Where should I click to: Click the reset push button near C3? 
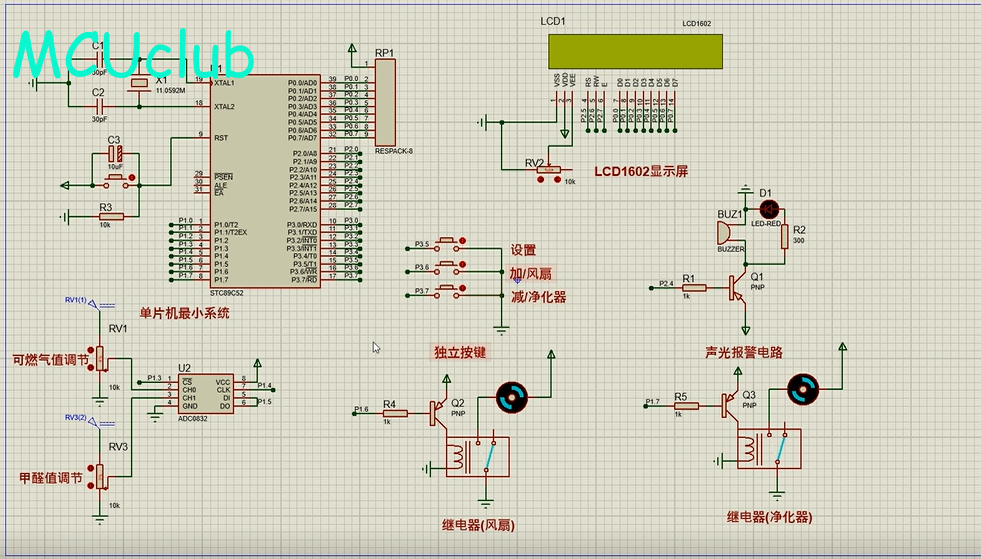[x=116, y=182]
